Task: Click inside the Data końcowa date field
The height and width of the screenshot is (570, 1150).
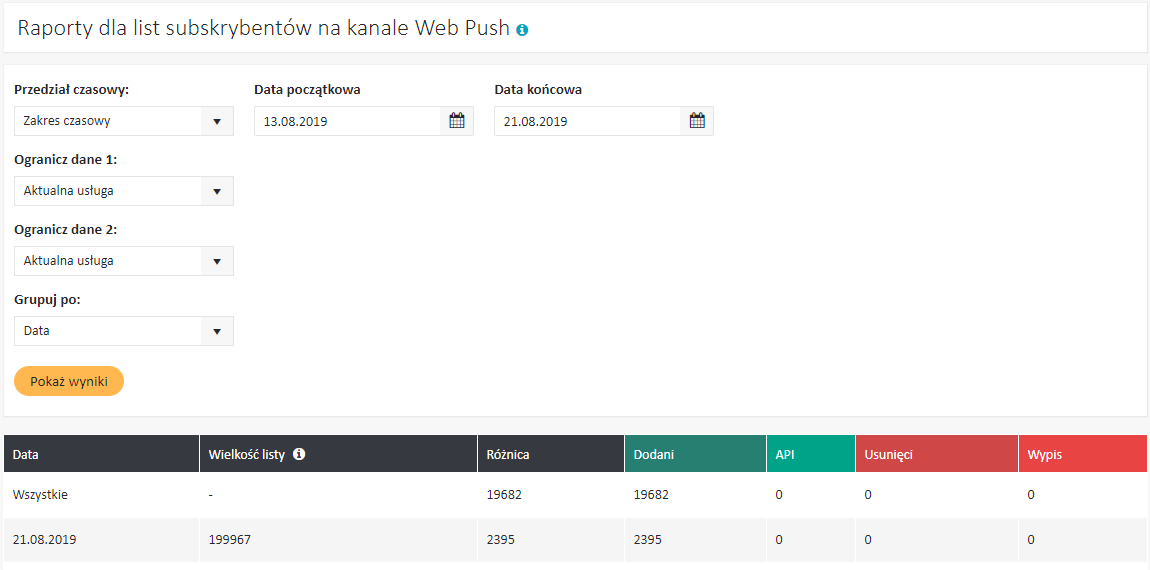Action: click(587, 121)
